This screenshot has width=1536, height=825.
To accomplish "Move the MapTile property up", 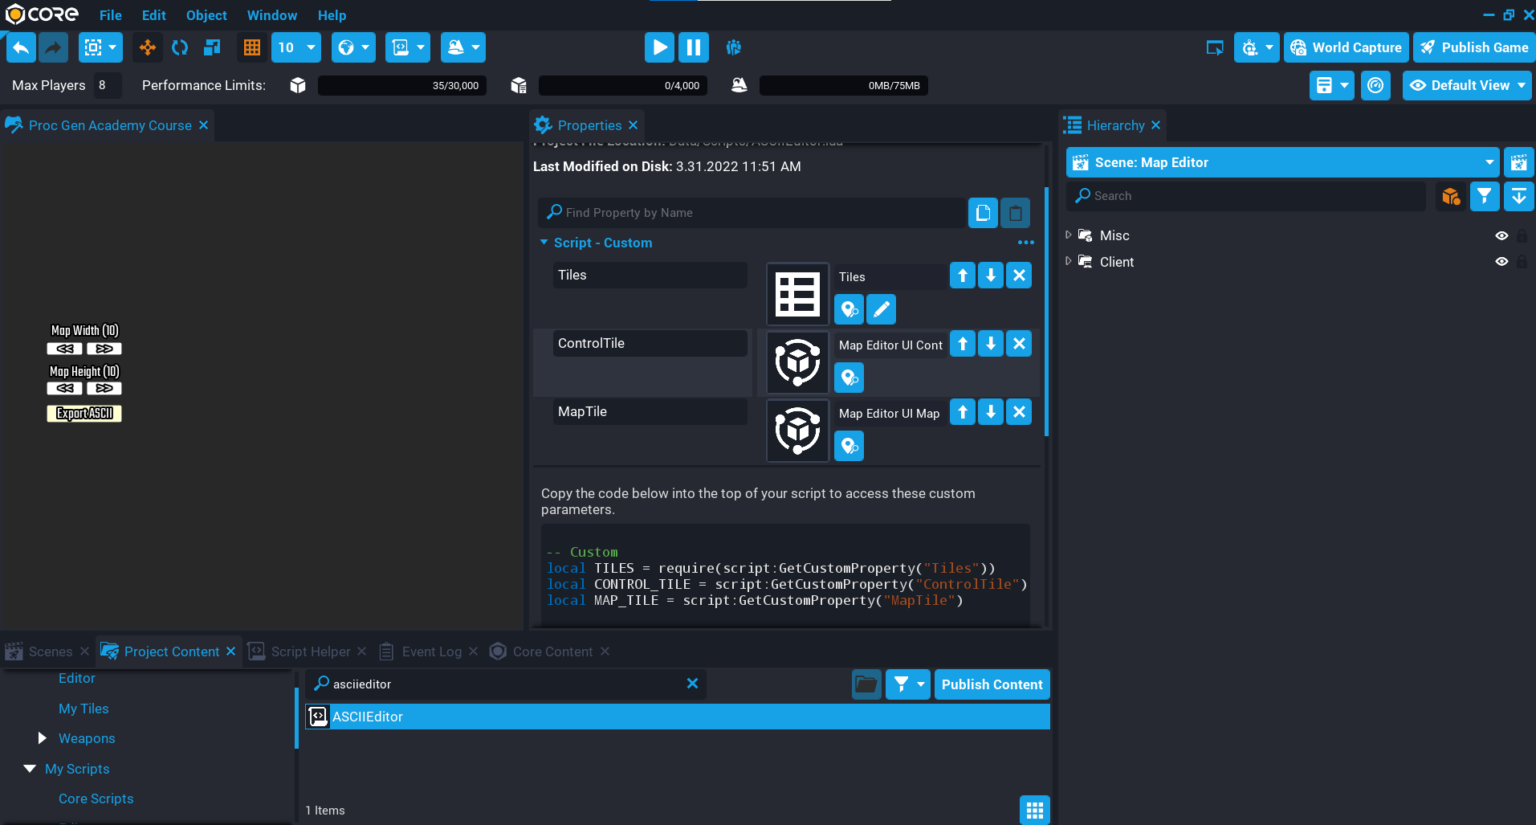I will tap(962, 411).
